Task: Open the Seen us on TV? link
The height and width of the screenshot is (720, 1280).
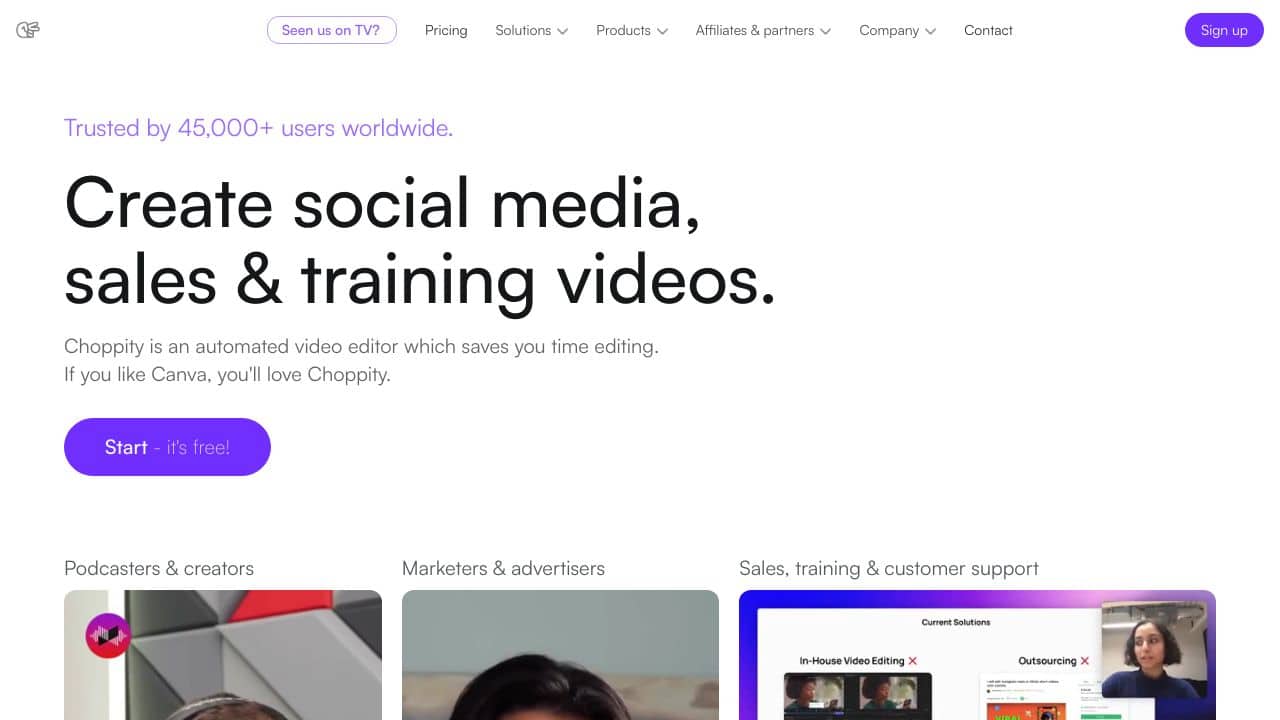Action: tap(331, 30)
